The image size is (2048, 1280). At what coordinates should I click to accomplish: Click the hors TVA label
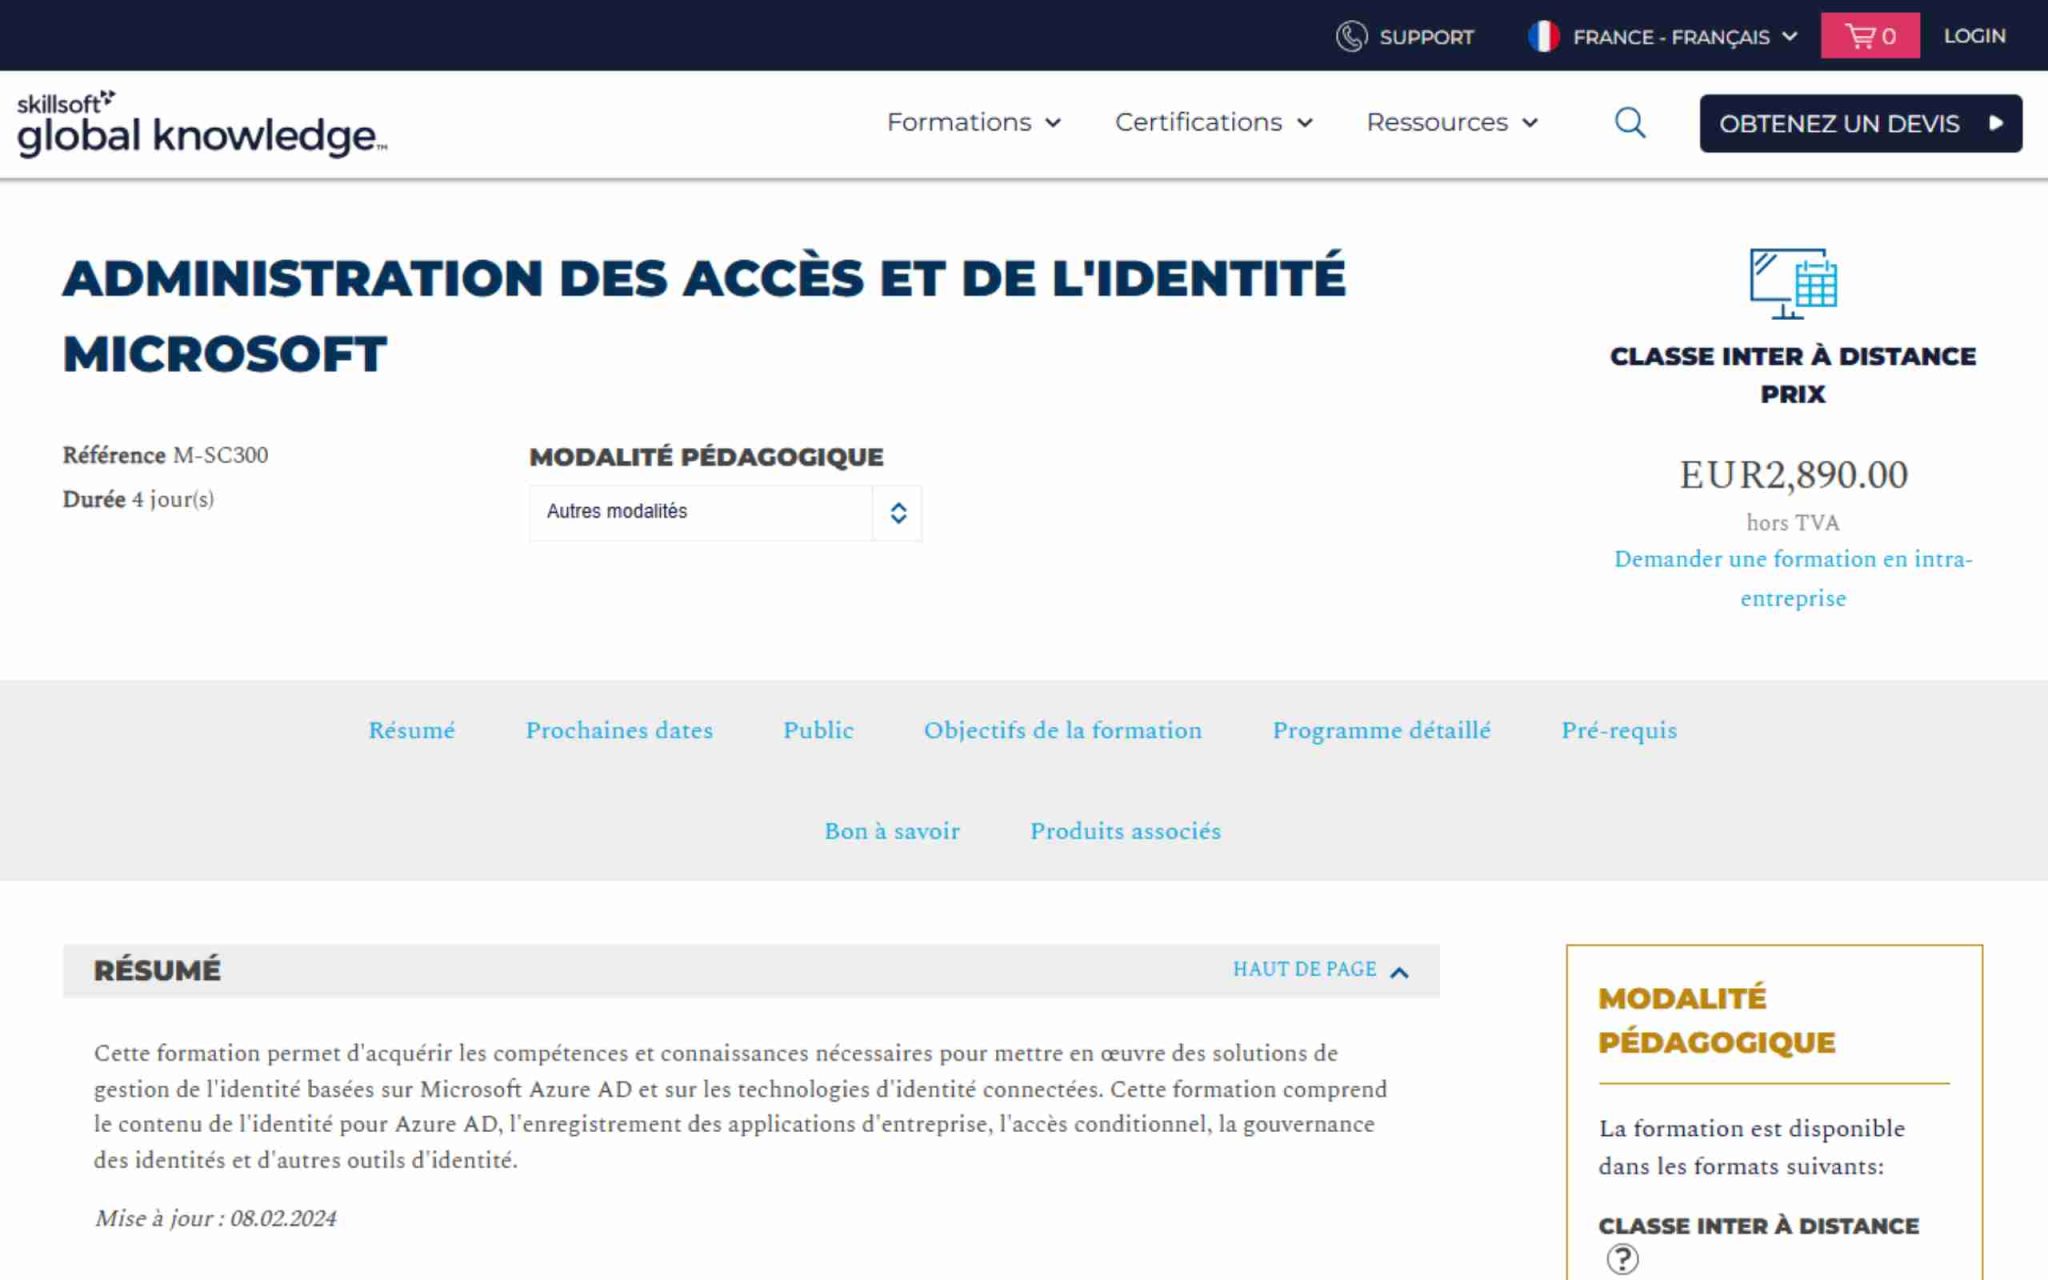pyautogui.click(x=1793, y=523)
